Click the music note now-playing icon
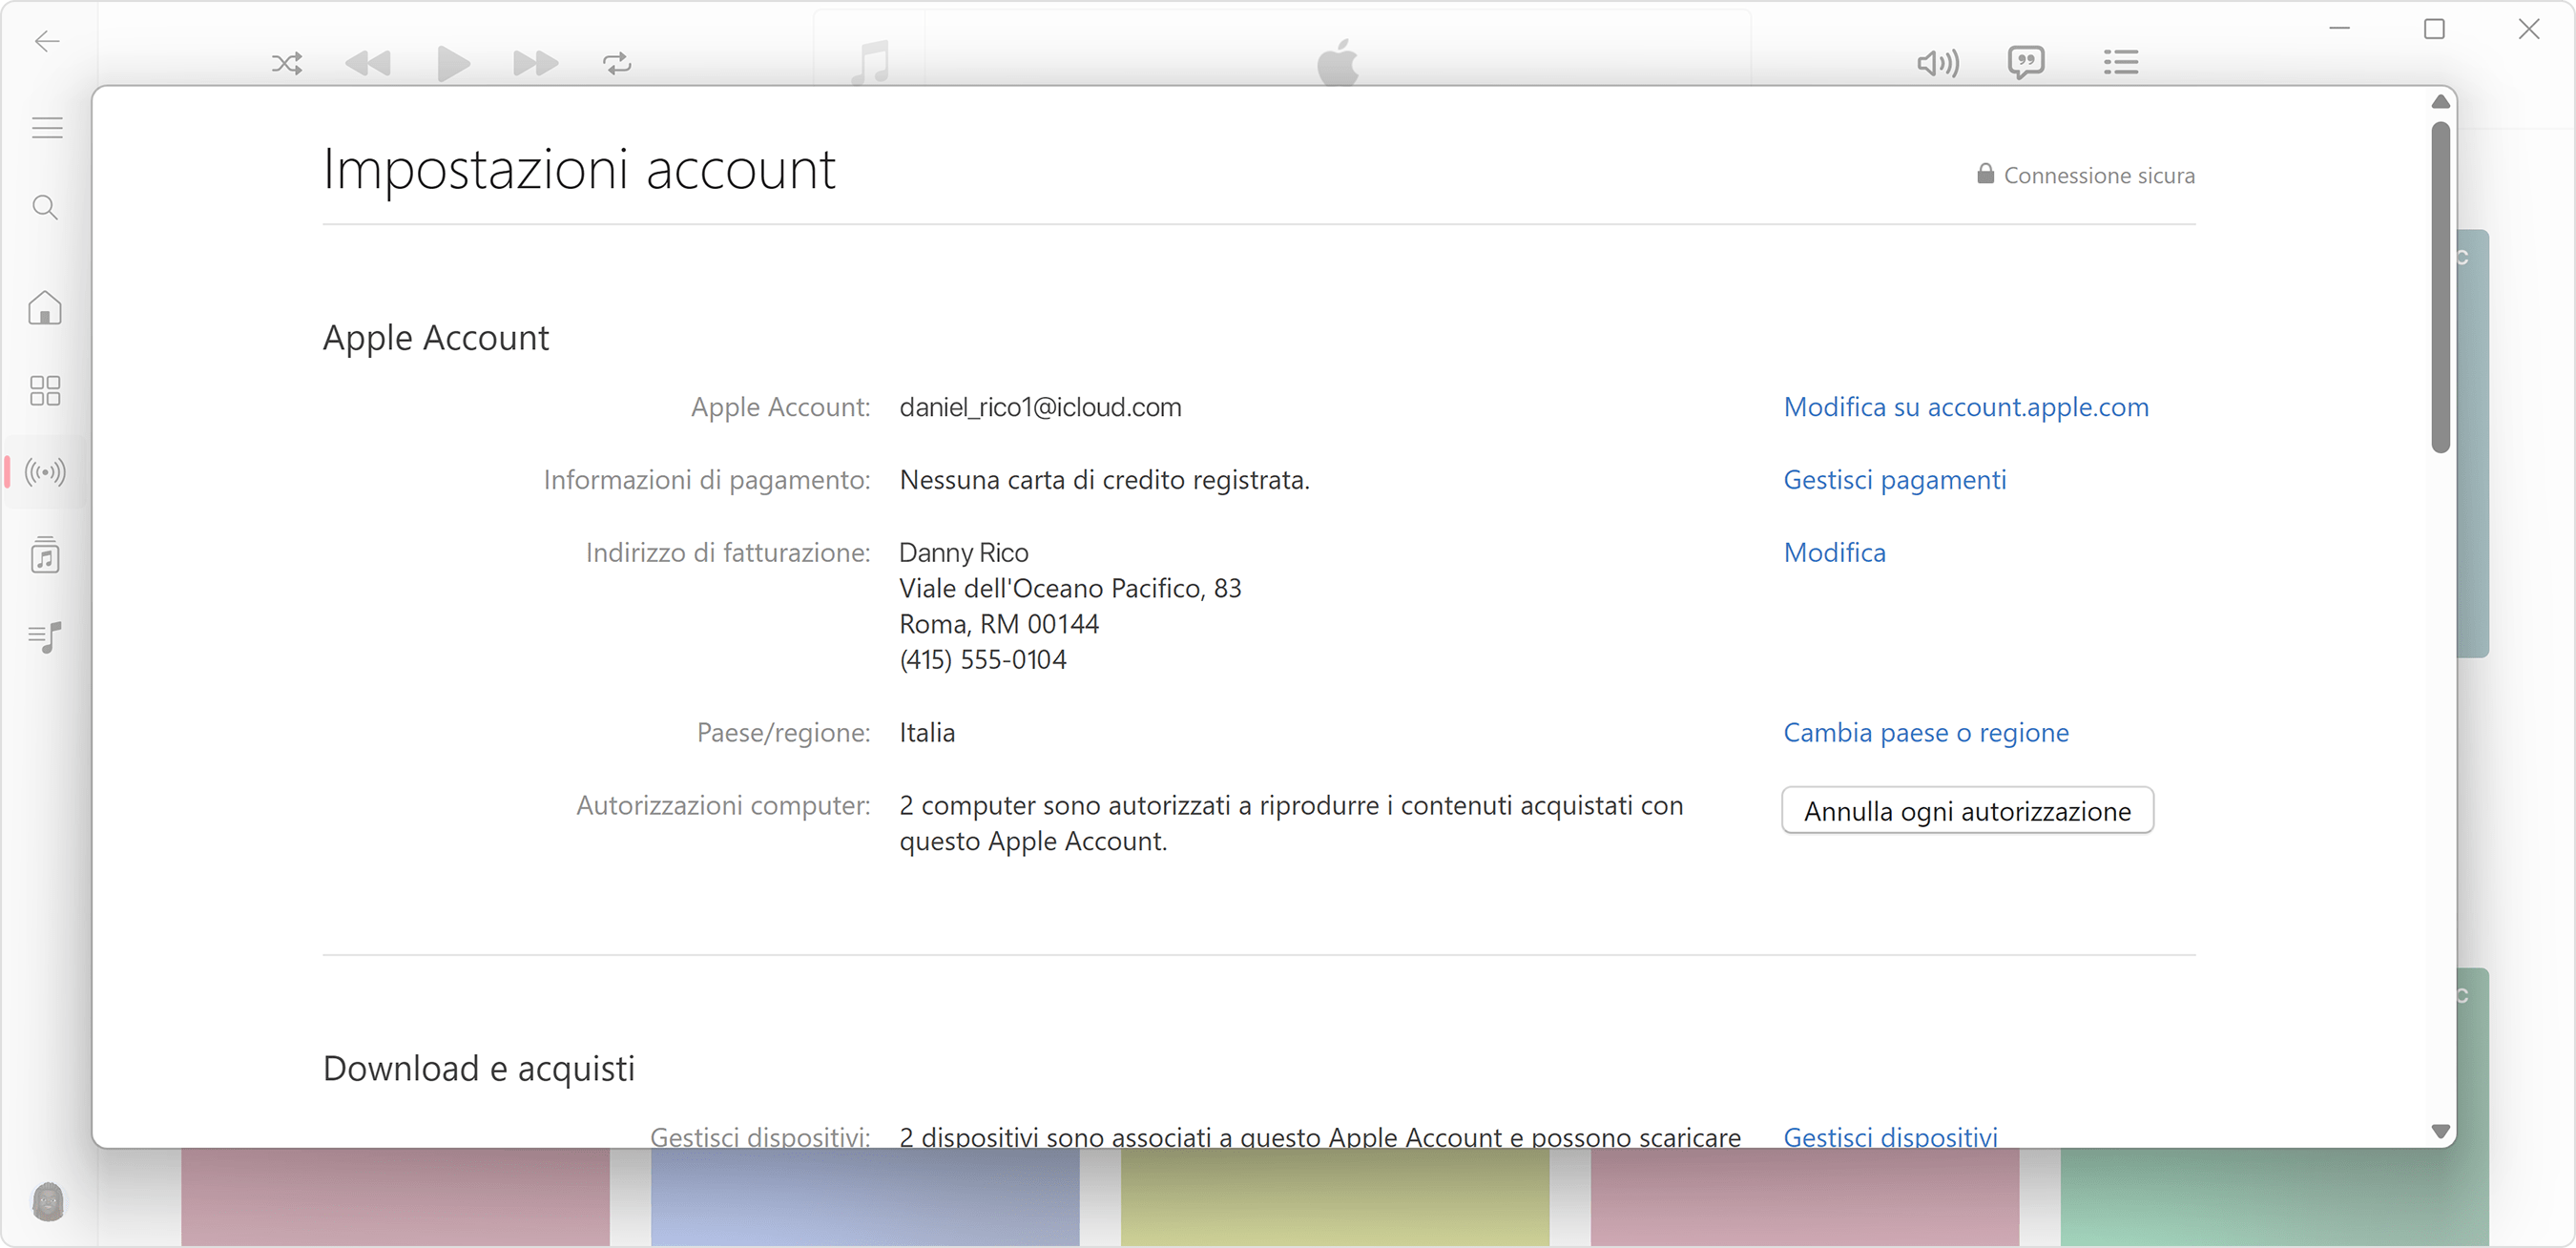The width and height of the screenshot is (2576, 1248). pos(870,62)
